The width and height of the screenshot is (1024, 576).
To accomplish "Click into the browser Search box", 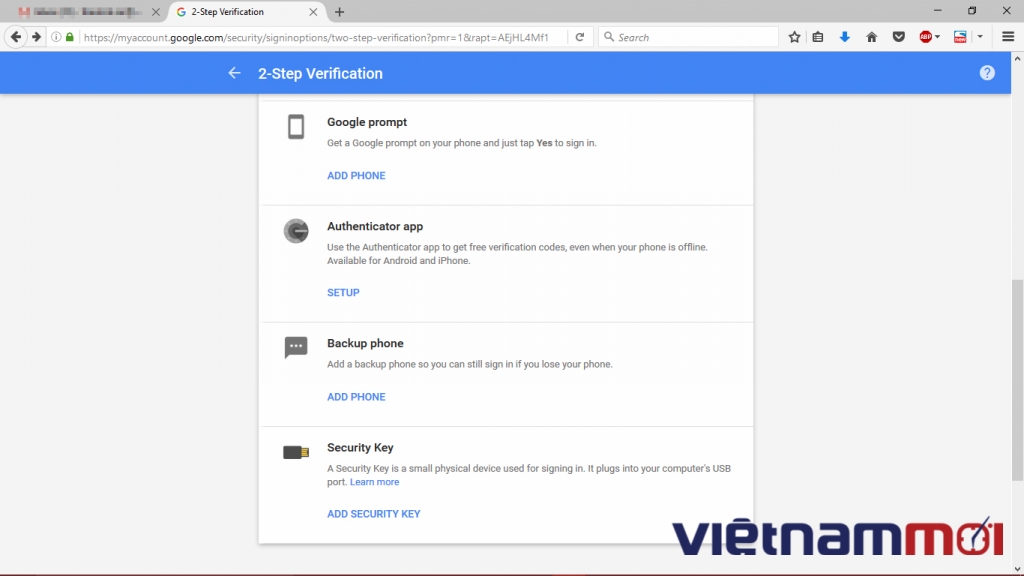I will pyautogui.click(x=688, y=37).
